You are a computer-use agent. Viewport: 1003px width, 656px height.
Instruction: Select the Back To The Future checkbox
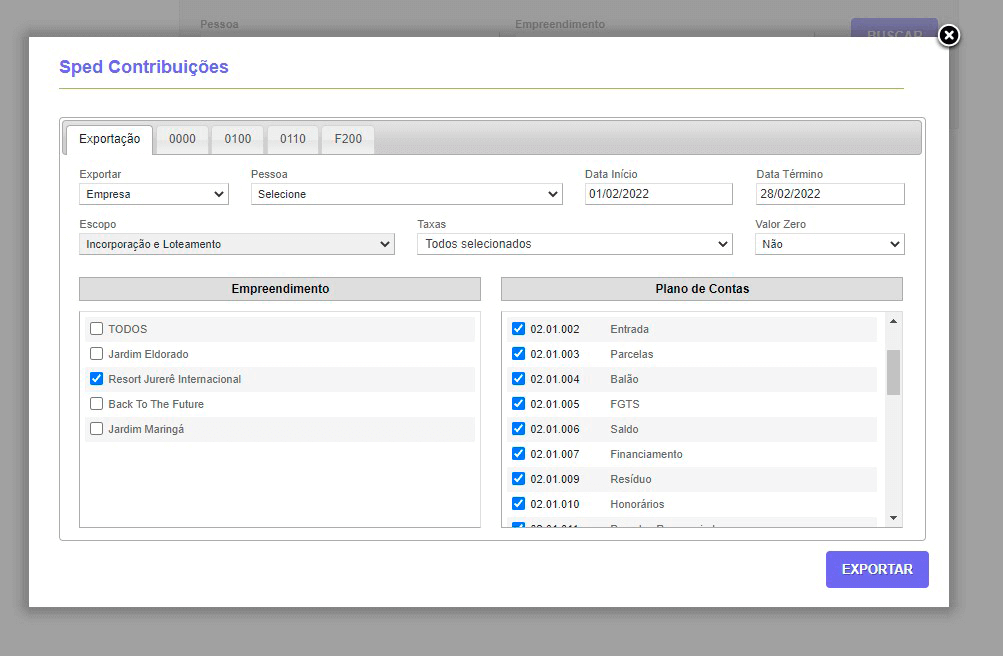pos(96,404)
